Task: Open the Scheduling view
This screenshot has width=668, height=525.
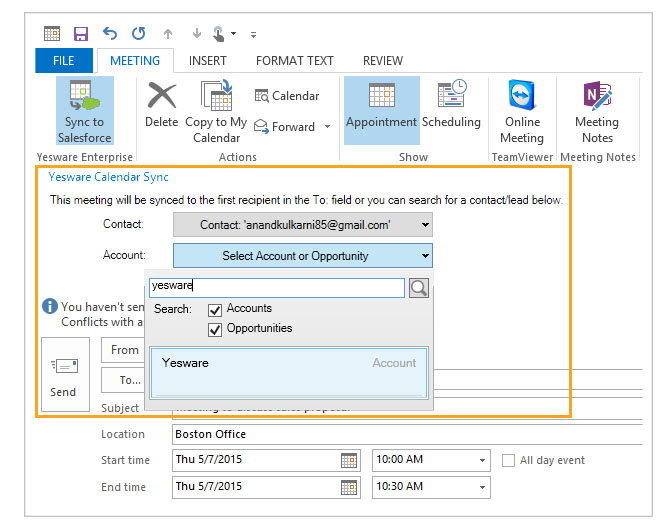Action: pos(451,104)
